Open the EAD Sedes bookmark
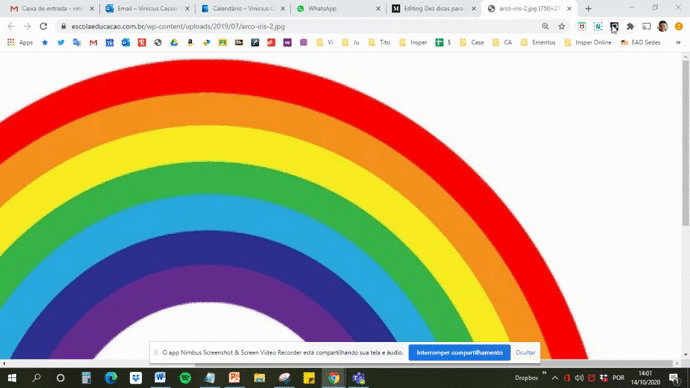The image size is (690, 388). coord(641,43)
